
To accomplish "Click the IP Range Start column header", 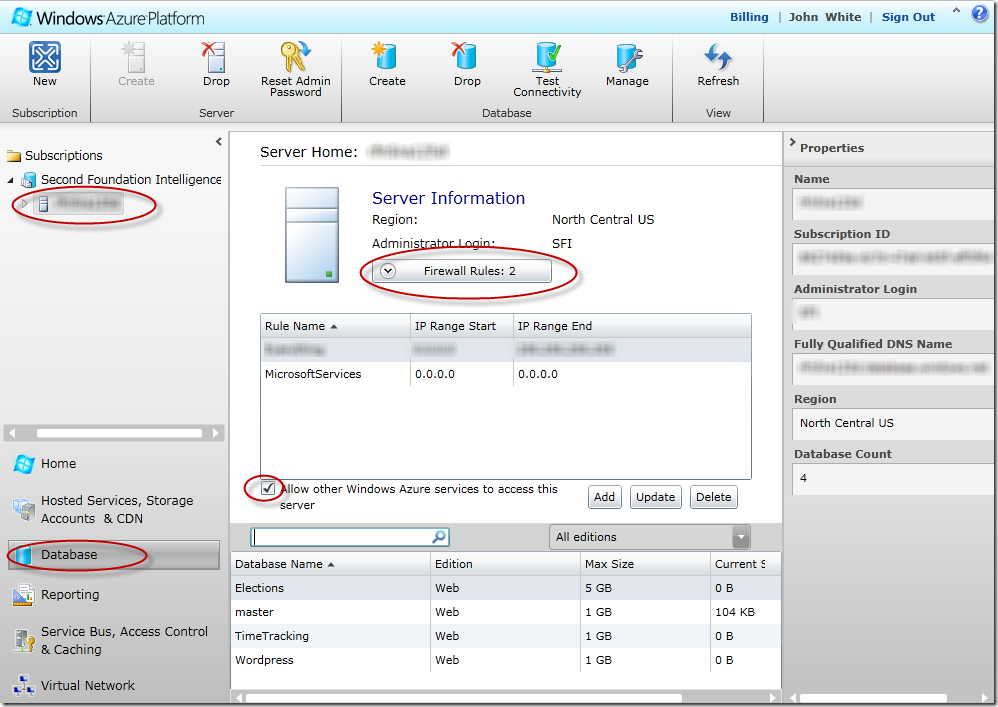I will click(462, 326).
